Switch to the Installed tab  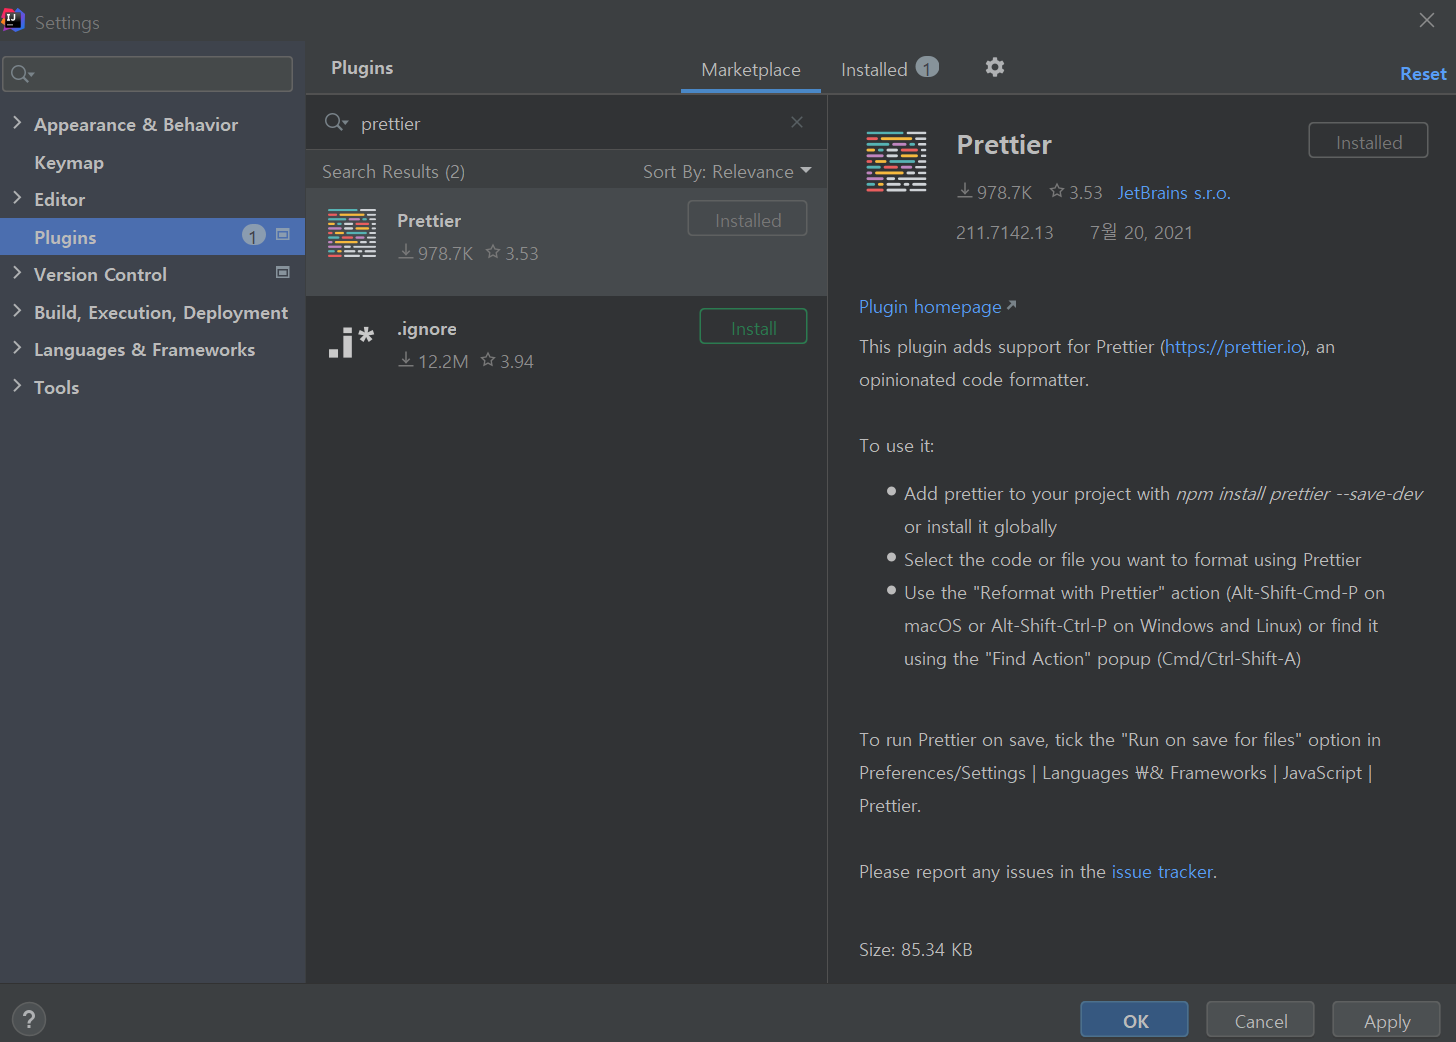pos(889,69)
